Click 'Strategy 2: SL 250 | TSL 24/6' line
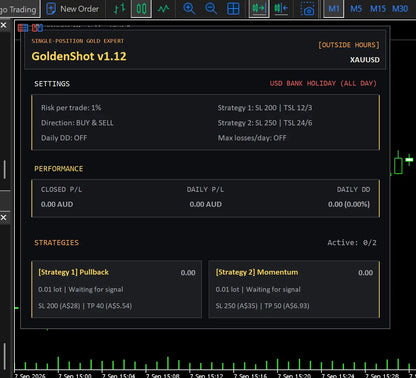 pos(265,123)
